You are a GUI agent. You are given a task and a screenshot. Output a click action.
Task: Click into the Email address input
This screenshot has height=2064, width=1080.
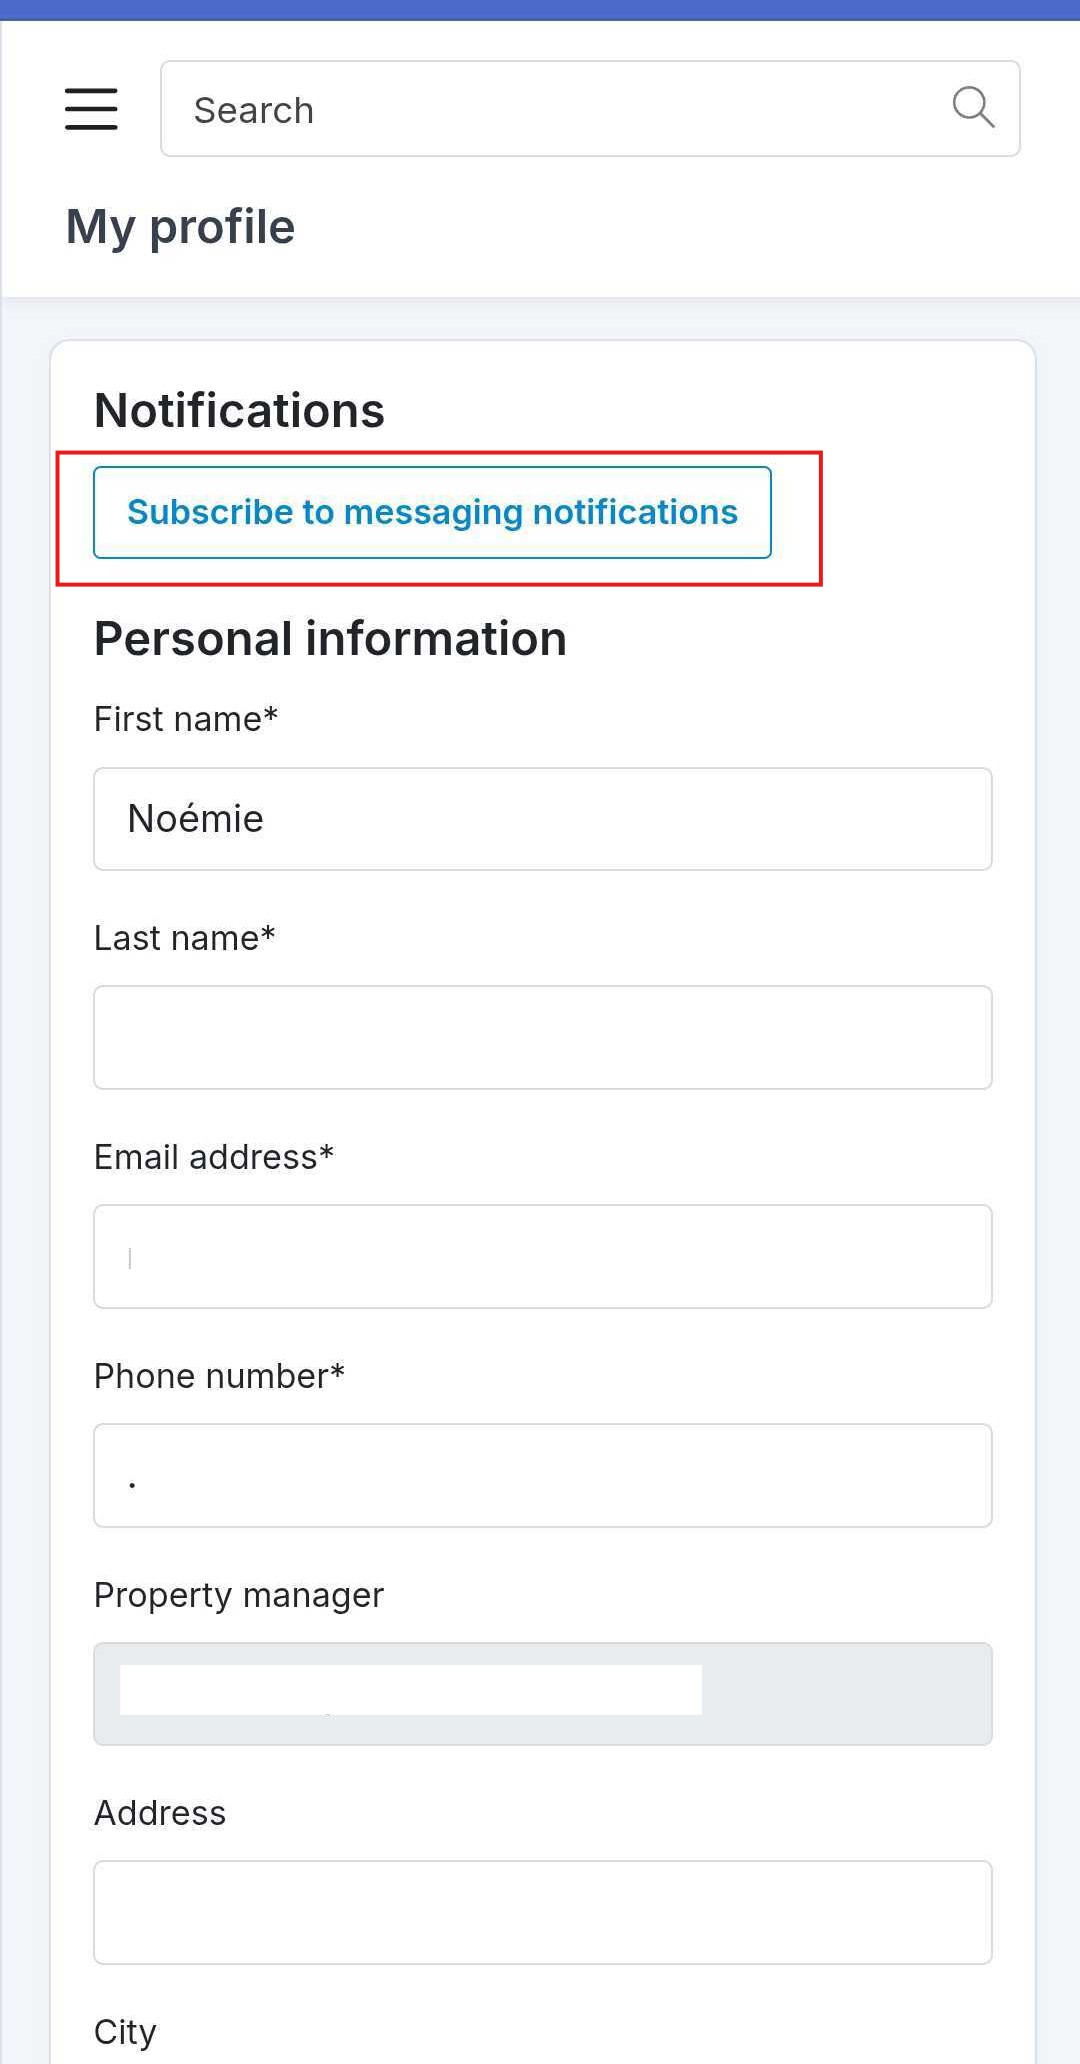(543, 1256)
